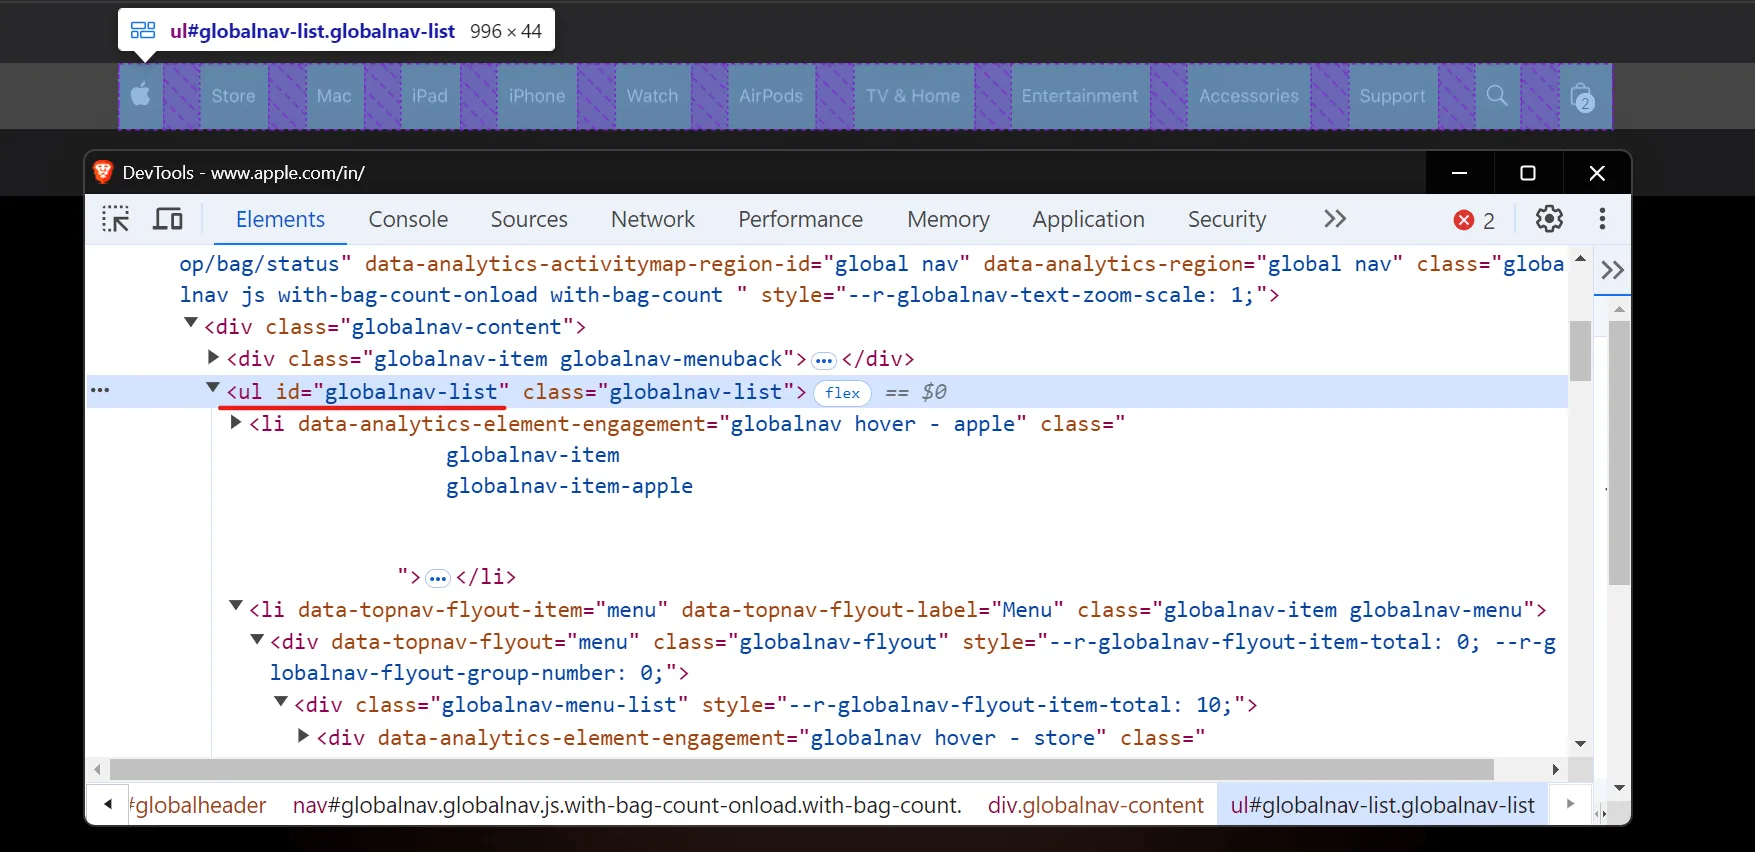Open the shopping bag icon in navbar
The image size is (1755, 852).
coord(1583,97)
